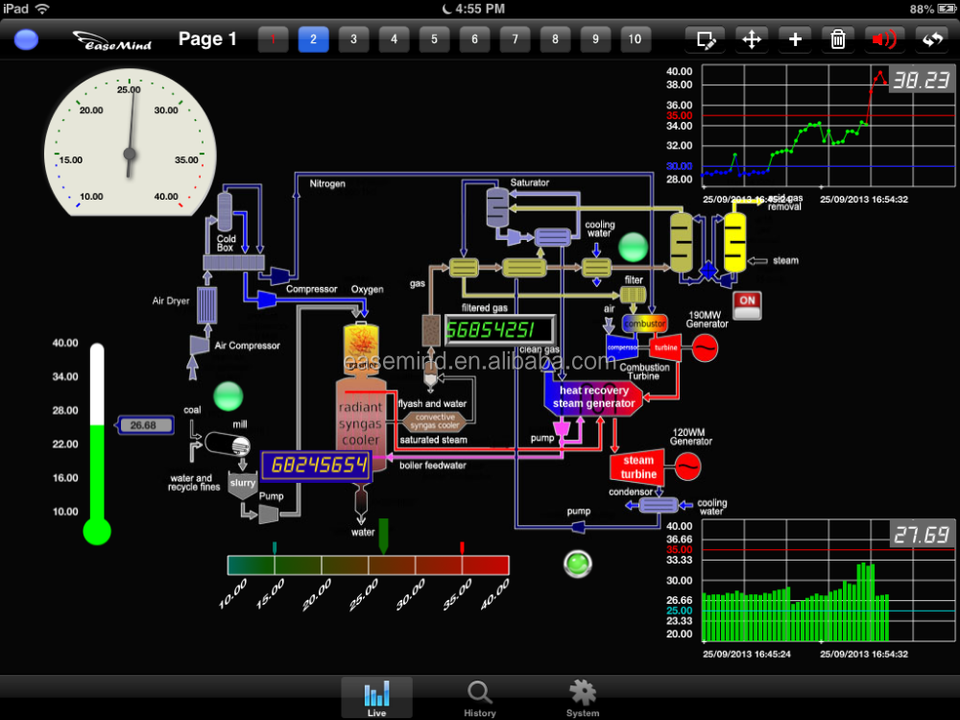960x720 pixels.
Task: Toggle green indicator light beside Air Compressor
Action: tap(229, 396)
